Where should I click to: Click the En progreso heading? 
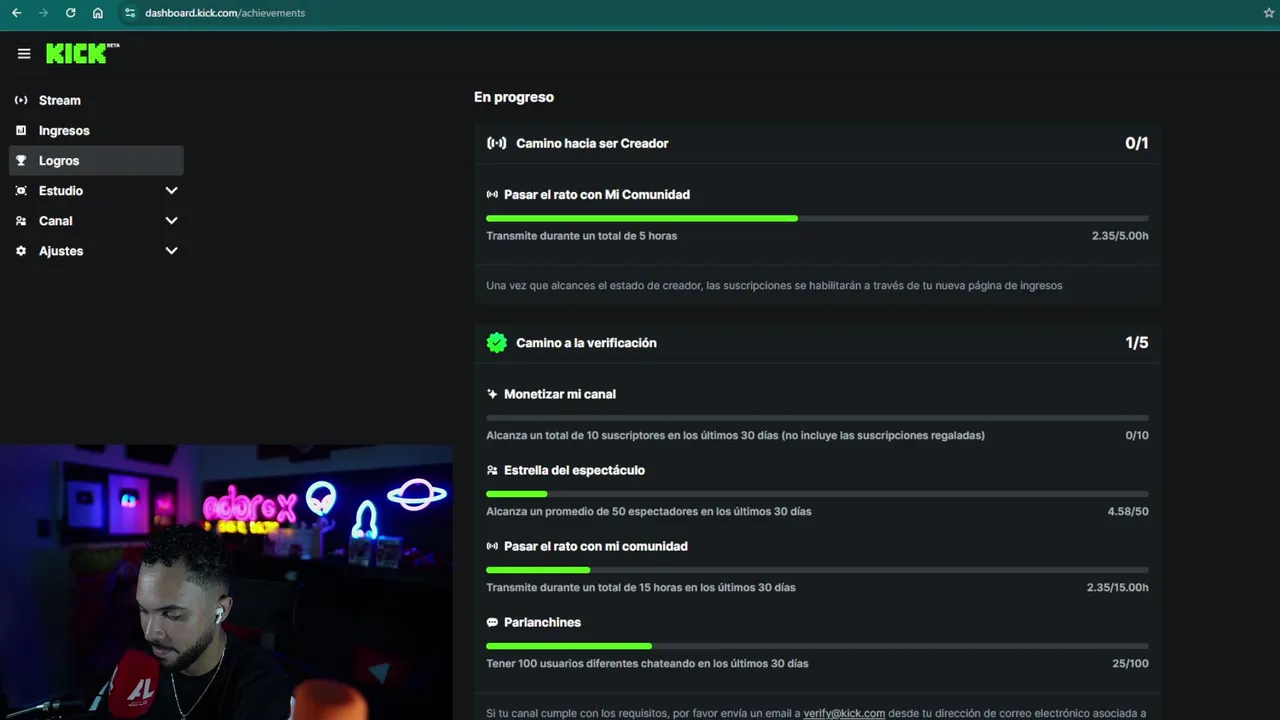pyautogui.click(x=514, y=97)
